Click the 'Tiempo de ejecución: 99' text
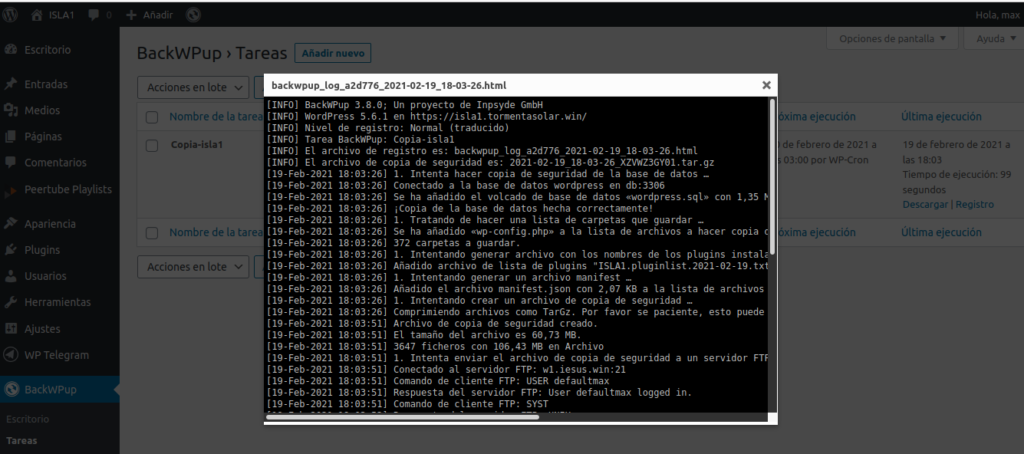 (955, 174)
